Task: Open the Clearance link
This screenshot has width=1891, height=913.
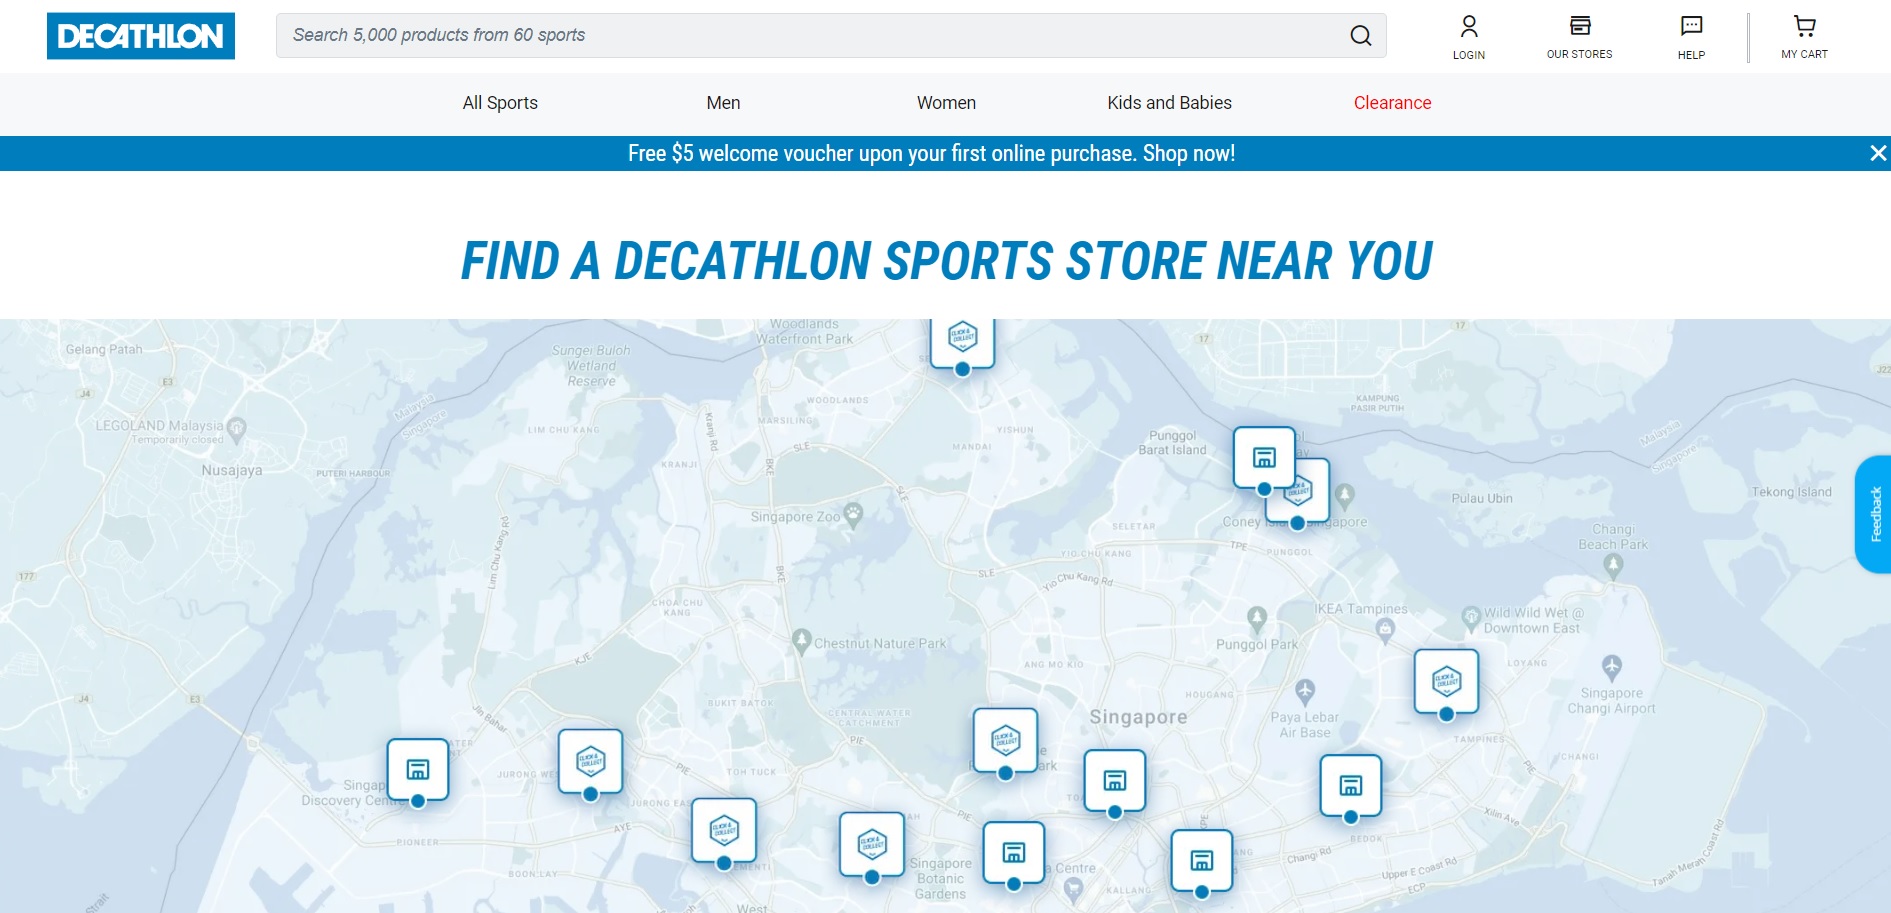Action: click(1392, 103)
